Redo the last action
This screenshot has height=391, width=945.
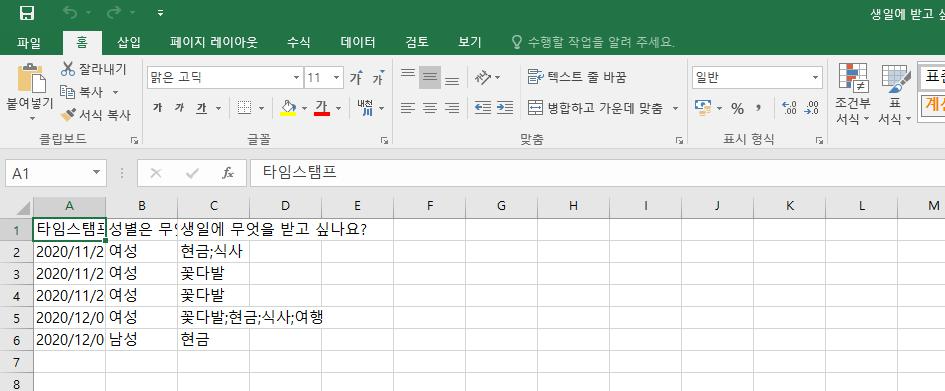pos(114,13)
